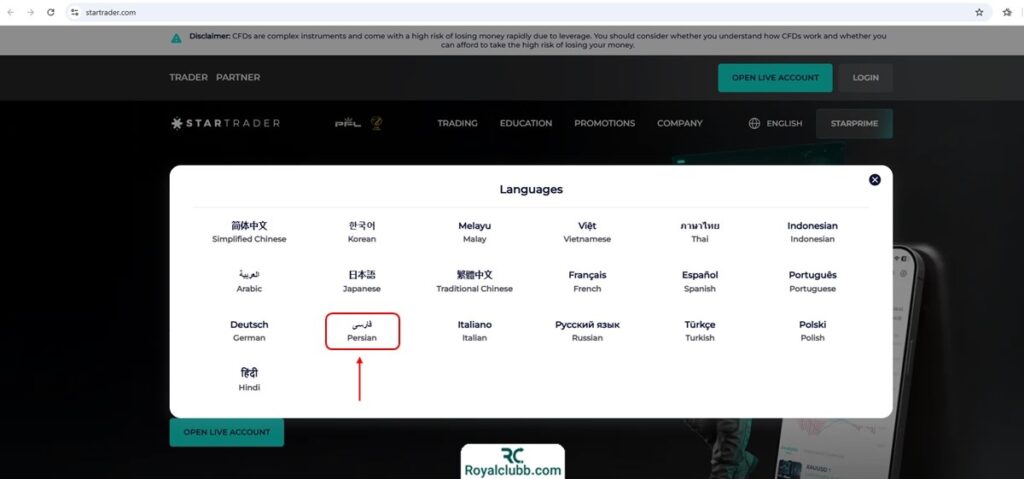The height and width of the screenshot is (479, 1024).
Task: Select Italian language
Action: click(x=474, y=331)
